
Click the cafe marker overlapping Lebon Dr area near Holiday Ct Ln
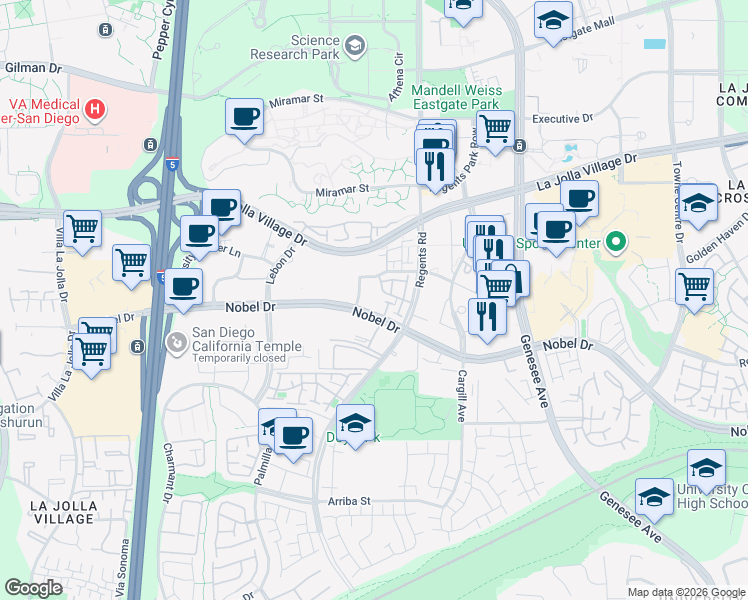coord(199,235)
